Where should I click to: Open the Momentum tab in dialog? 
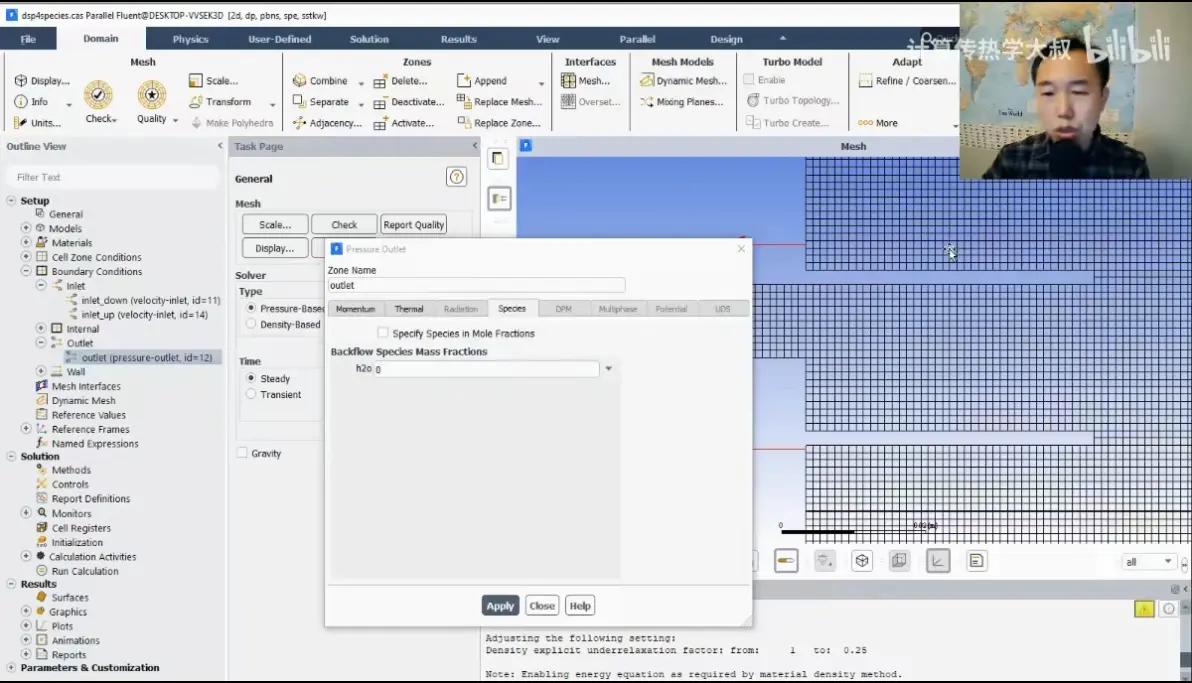point(355,309)
